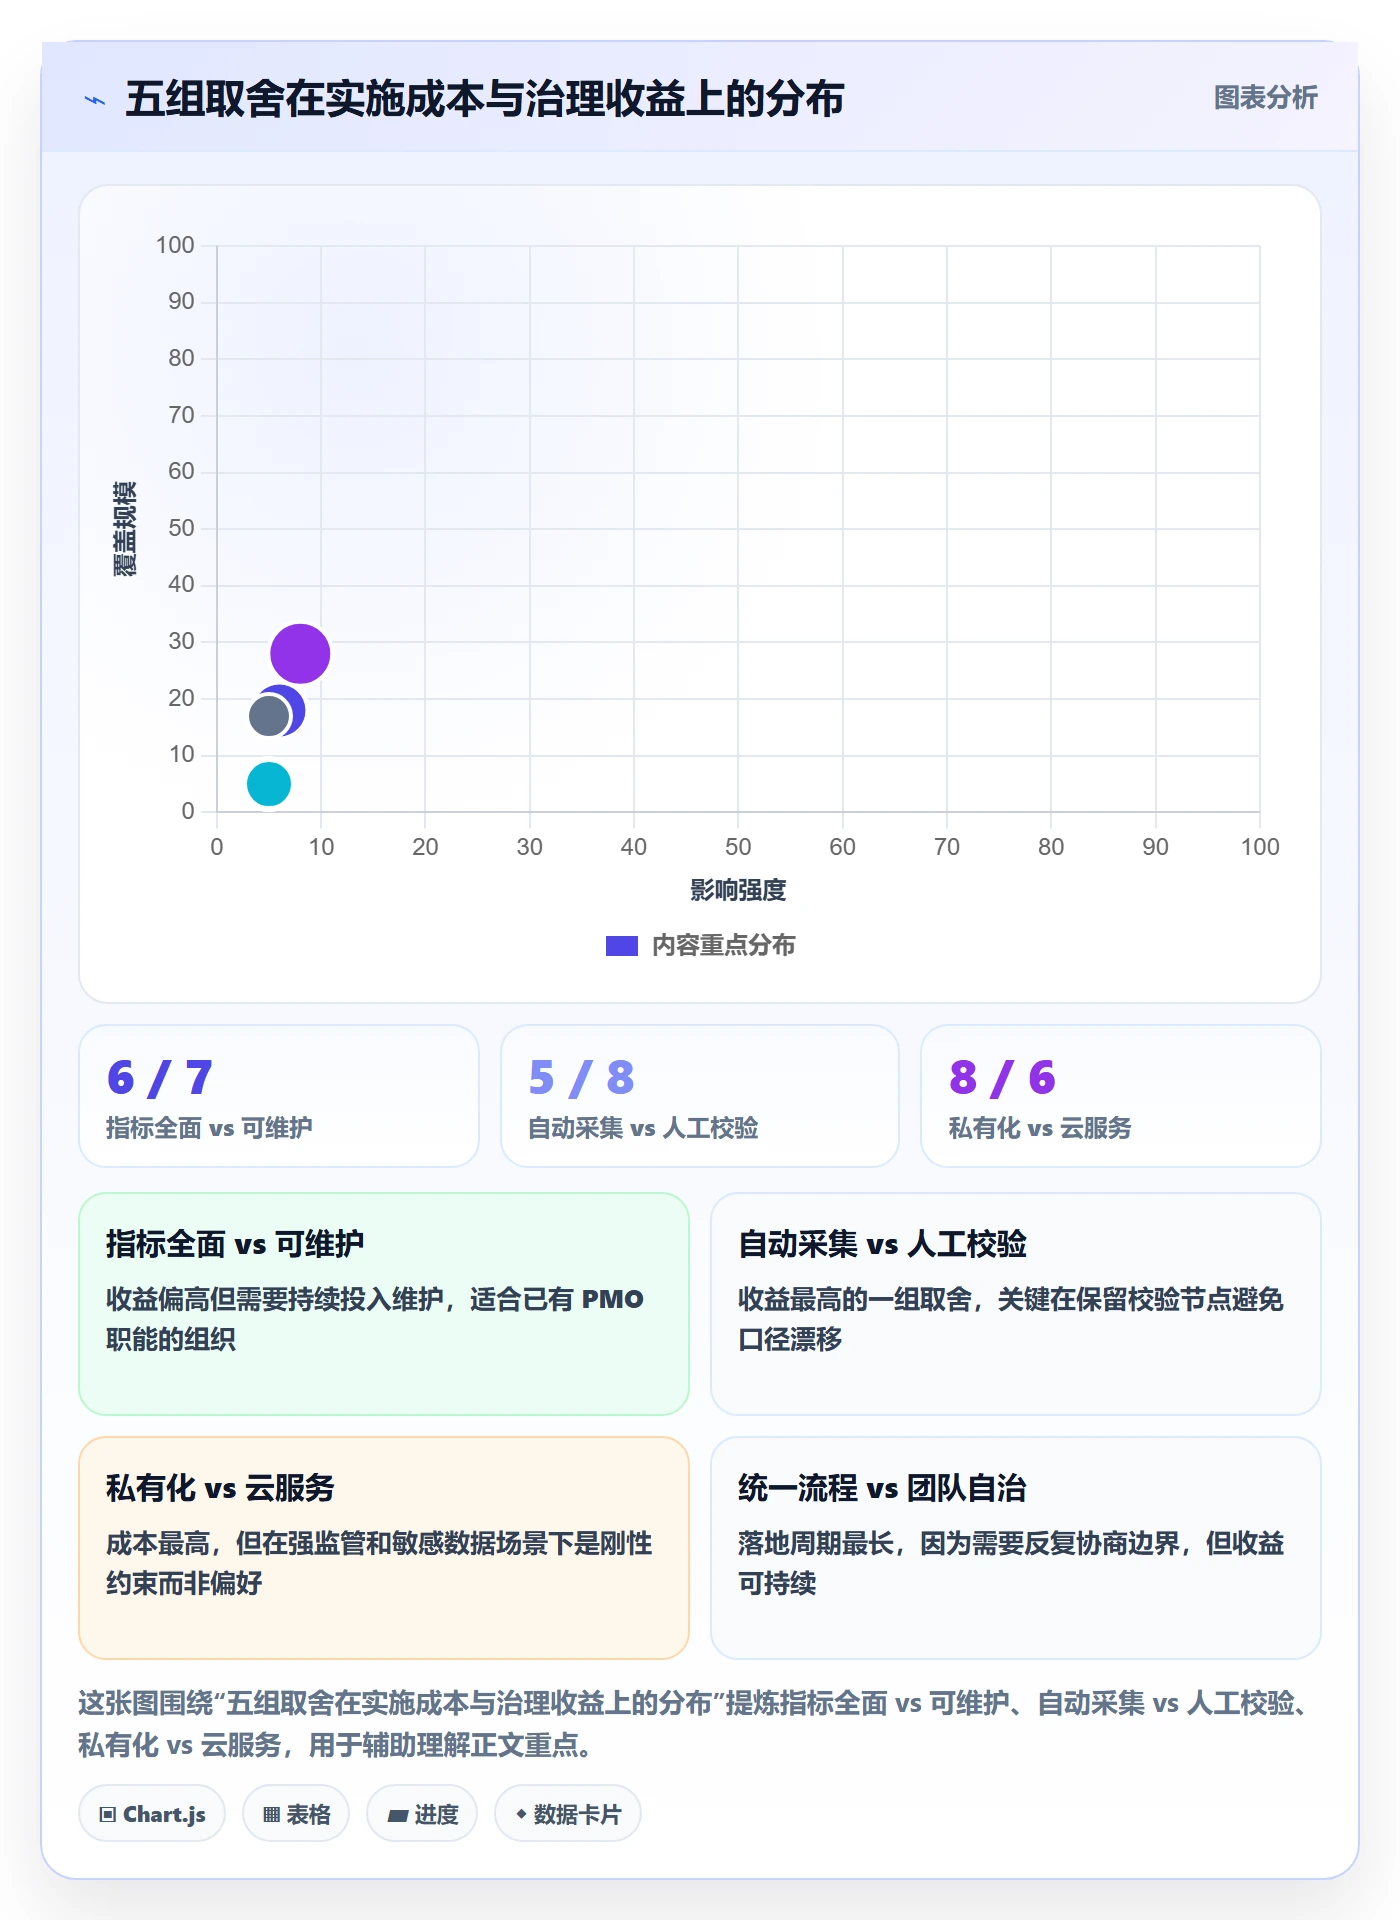Click the 指标全面 vs 可维护 green card heading

pyautogui.click(x=235, y=1244)
